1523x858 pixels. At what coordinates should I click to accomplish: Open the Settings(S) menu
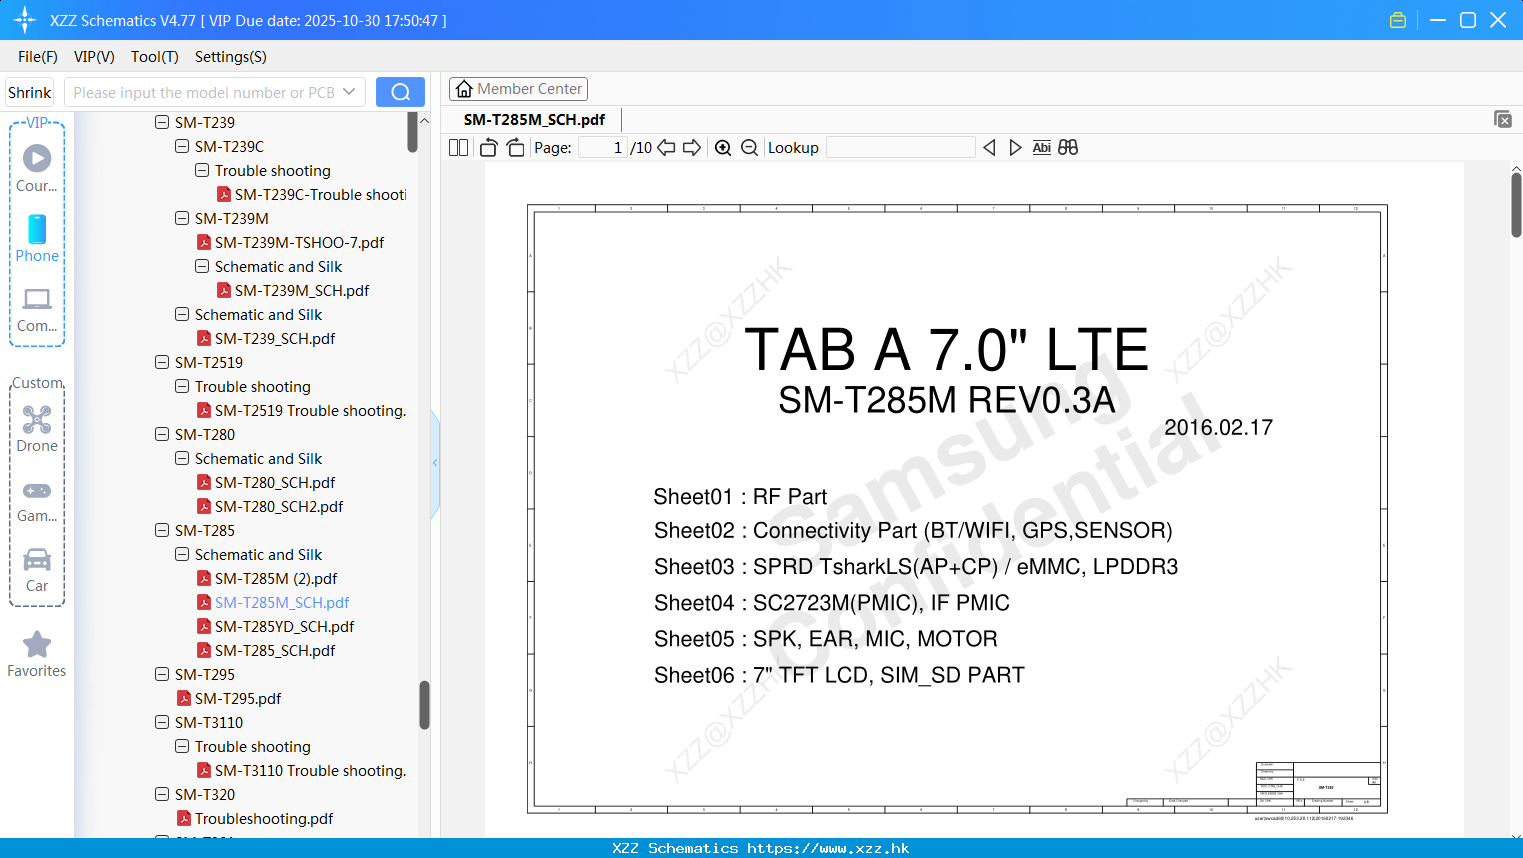click(231, 57)
